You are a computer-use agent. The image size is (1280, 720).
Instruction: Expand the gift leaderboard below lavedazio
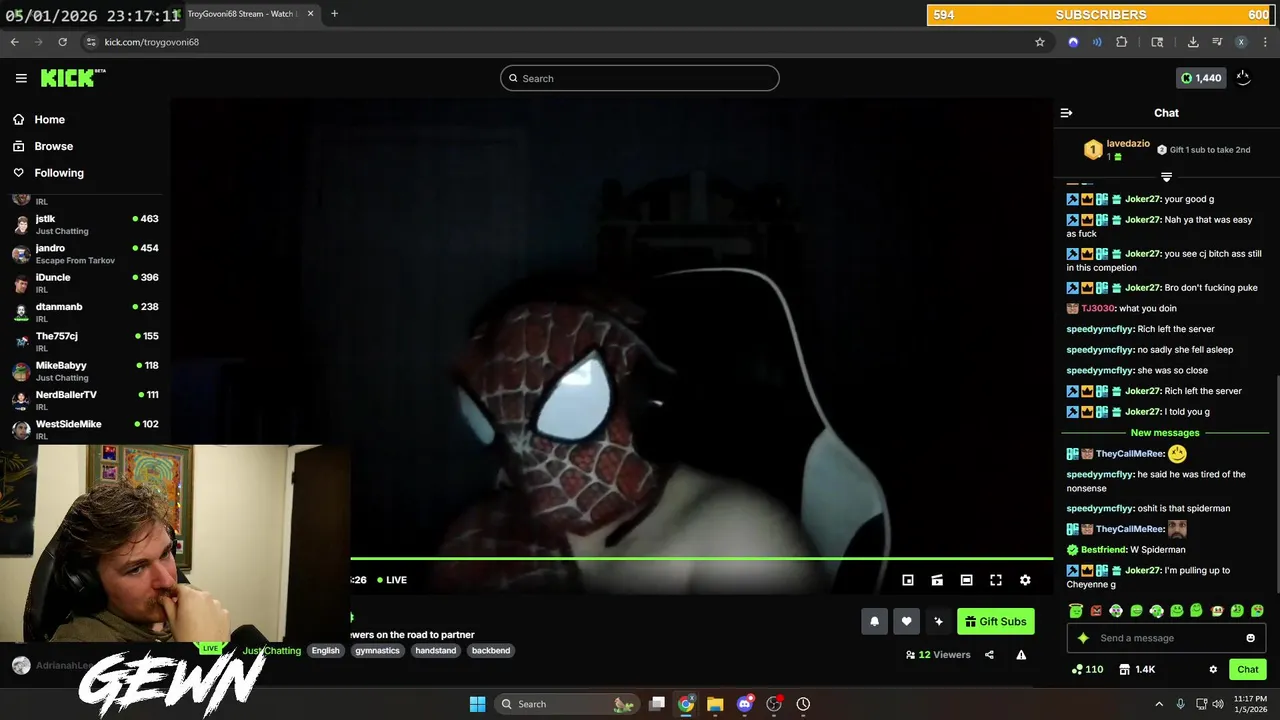pyautogui.click(x=1166, y=177)
